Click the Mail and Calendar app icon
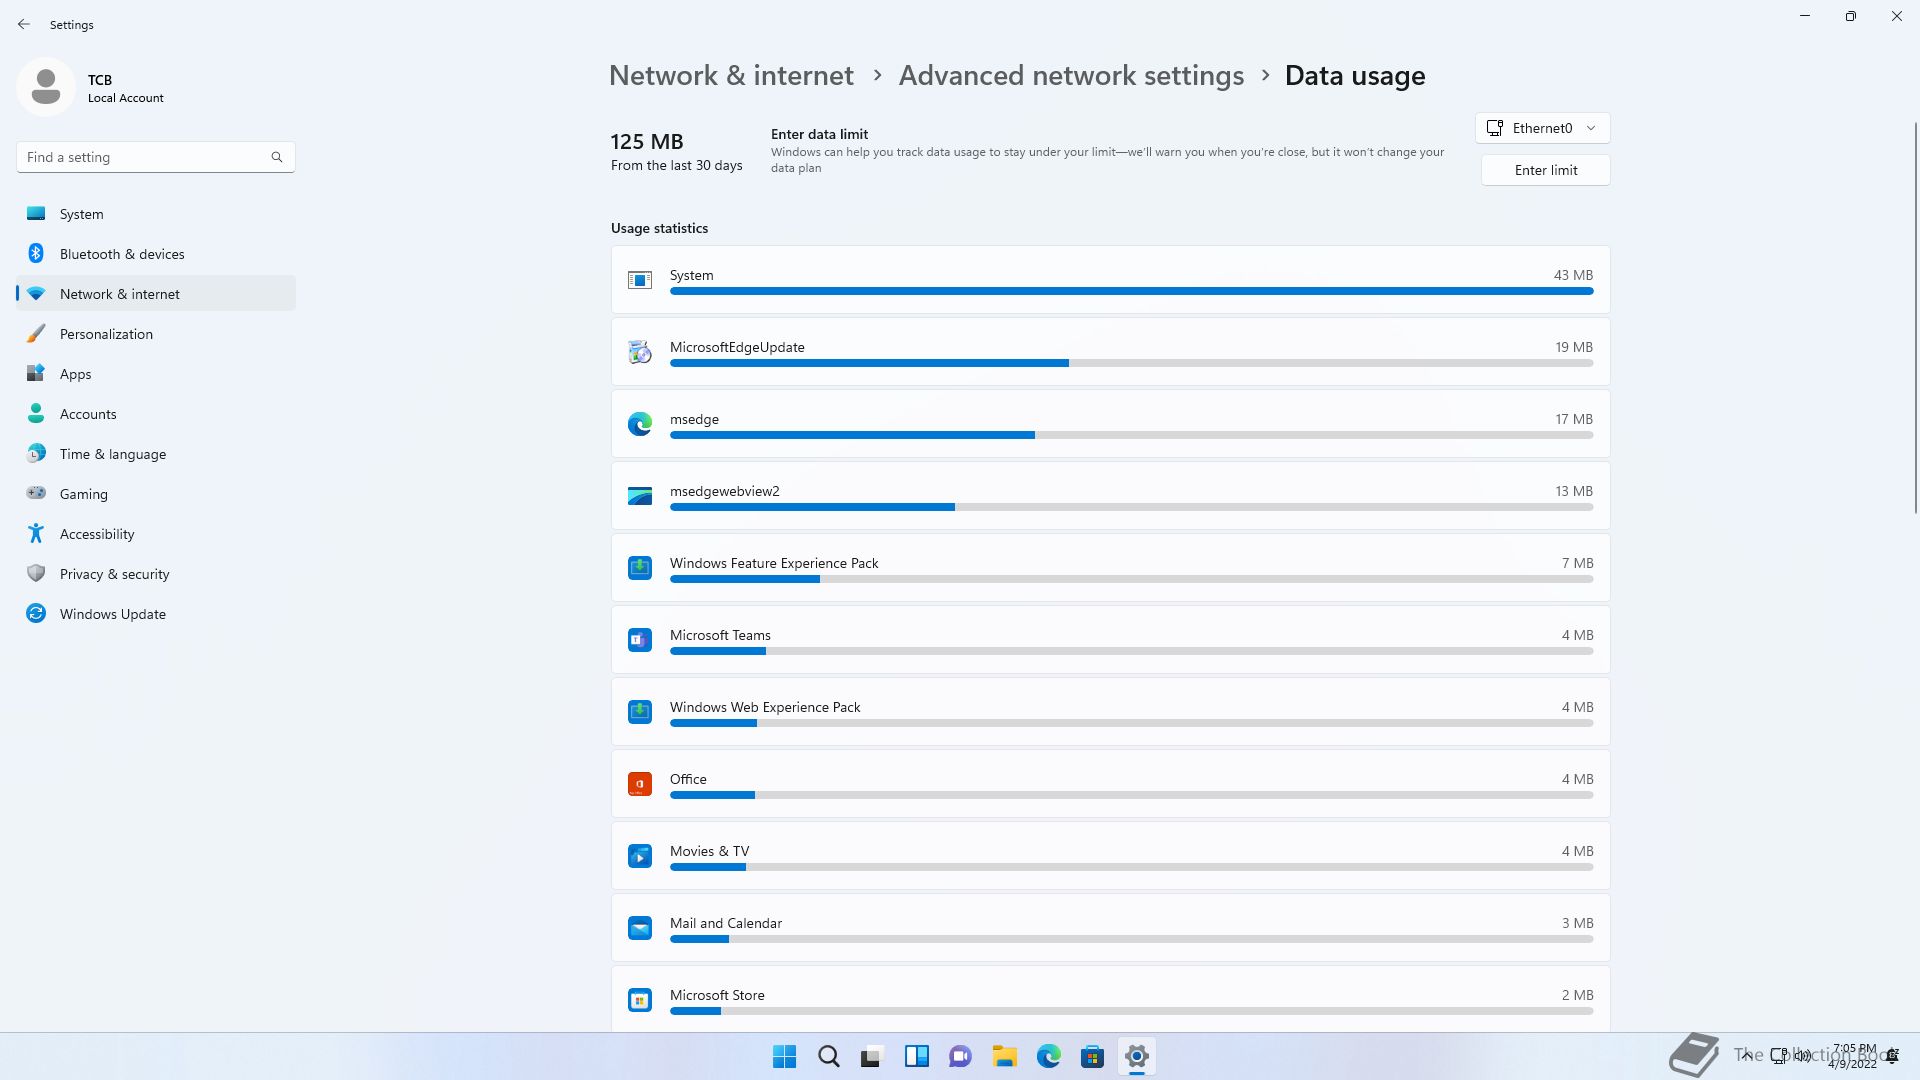 click(x=640, y=928)
